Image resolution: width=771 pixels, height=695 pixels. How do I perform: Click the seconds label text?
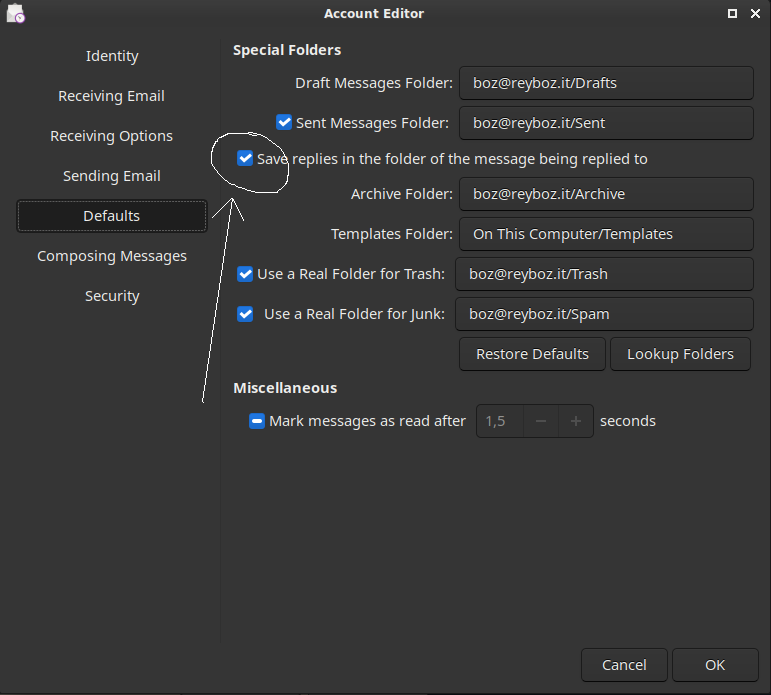[628, 421]
